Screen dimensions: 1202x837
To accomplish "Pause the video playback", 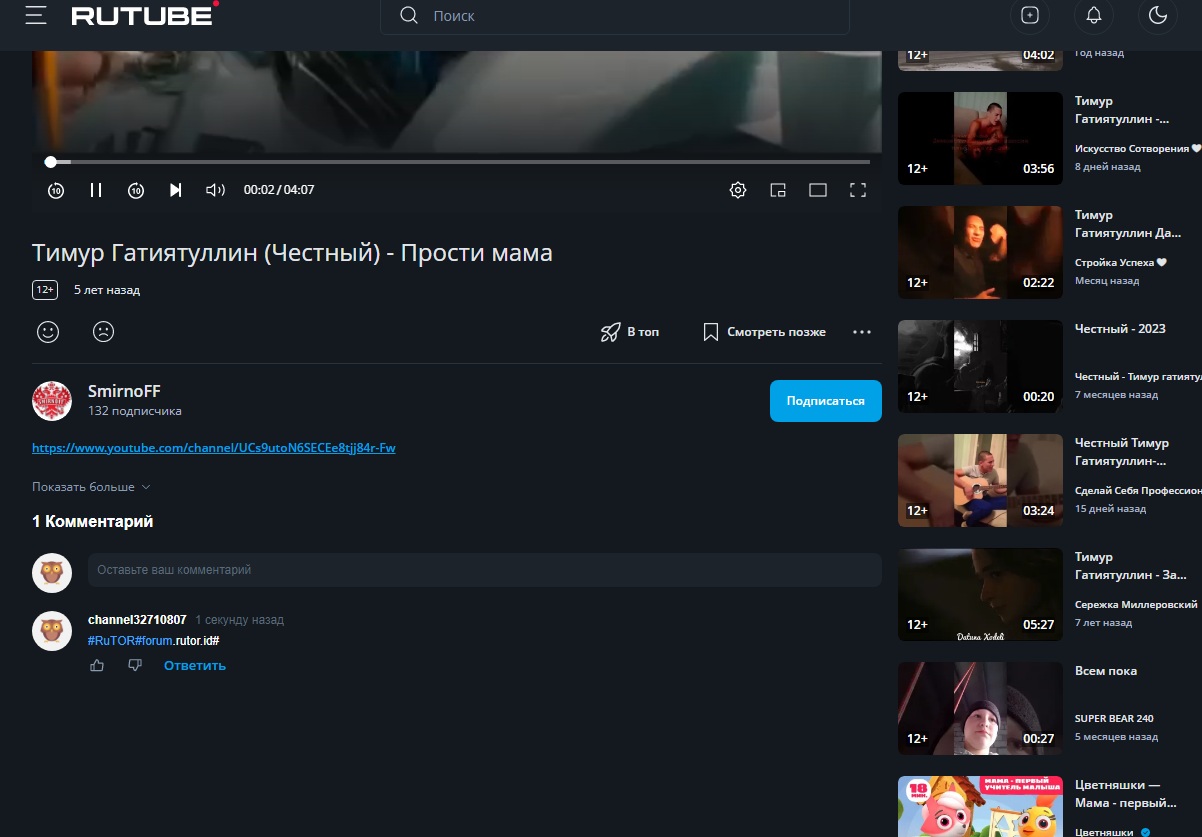I will pyautogui.click(x=96, y=190).
